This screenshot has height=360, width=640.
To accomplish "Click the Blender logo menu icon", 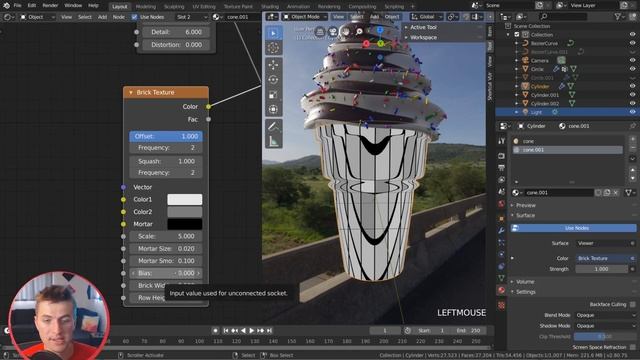I will 6,6.
